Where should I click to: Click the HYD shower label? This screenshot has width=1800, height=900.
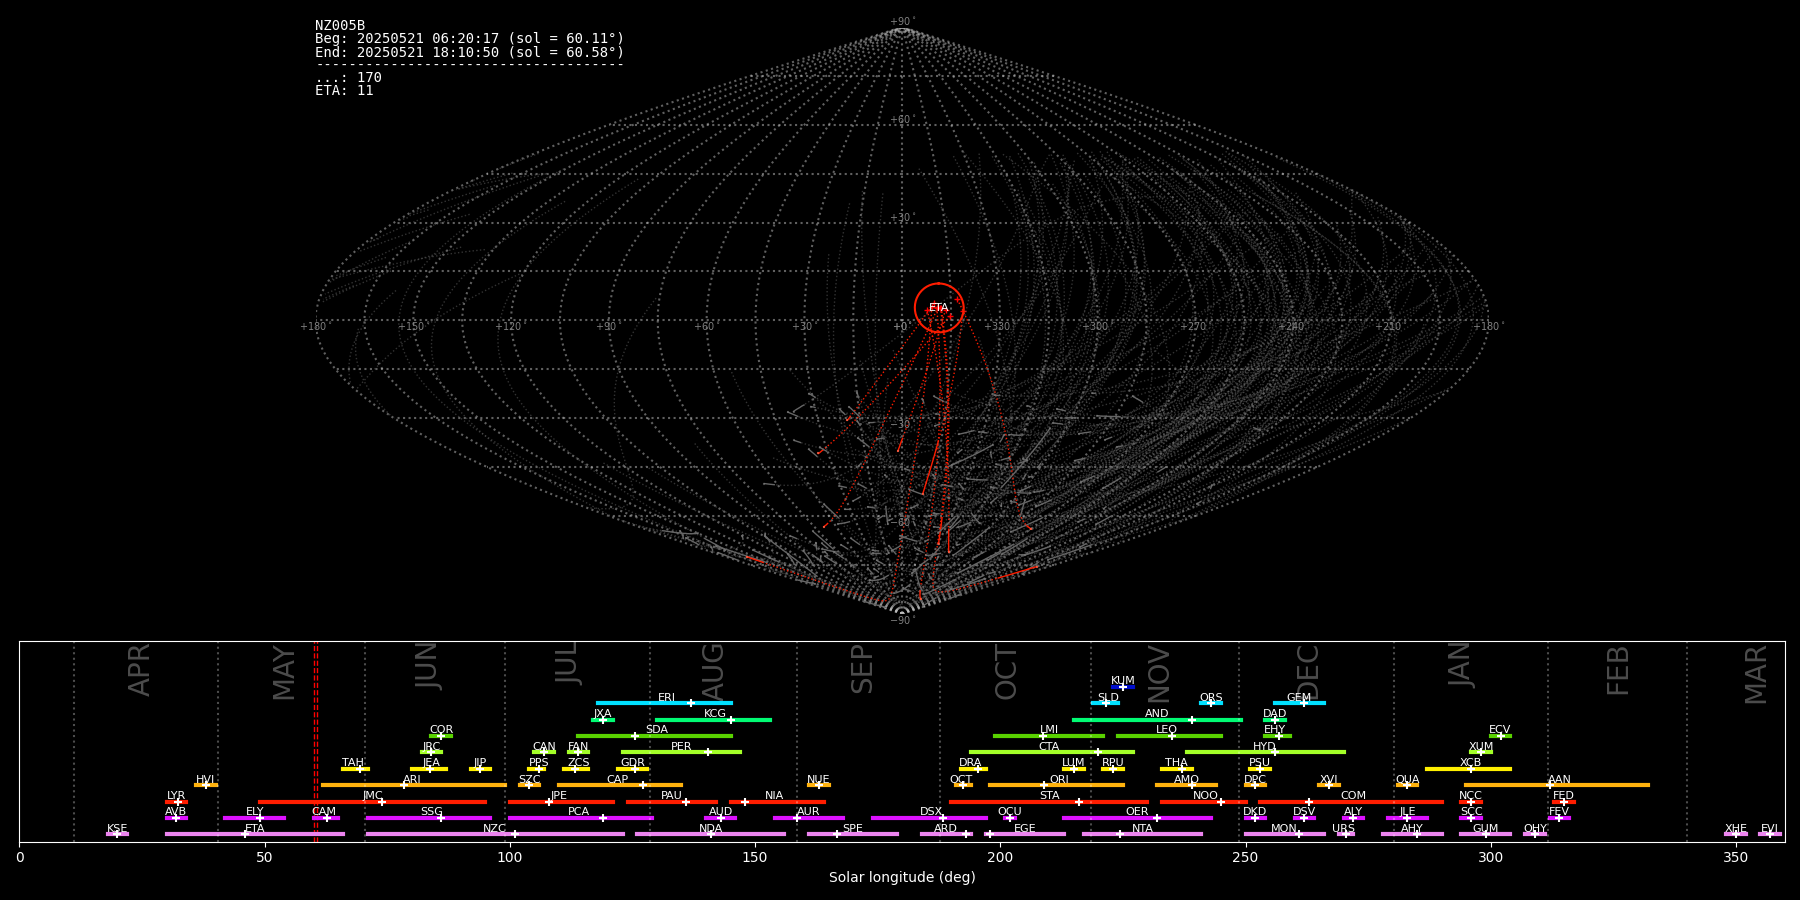pos(1265,747)
